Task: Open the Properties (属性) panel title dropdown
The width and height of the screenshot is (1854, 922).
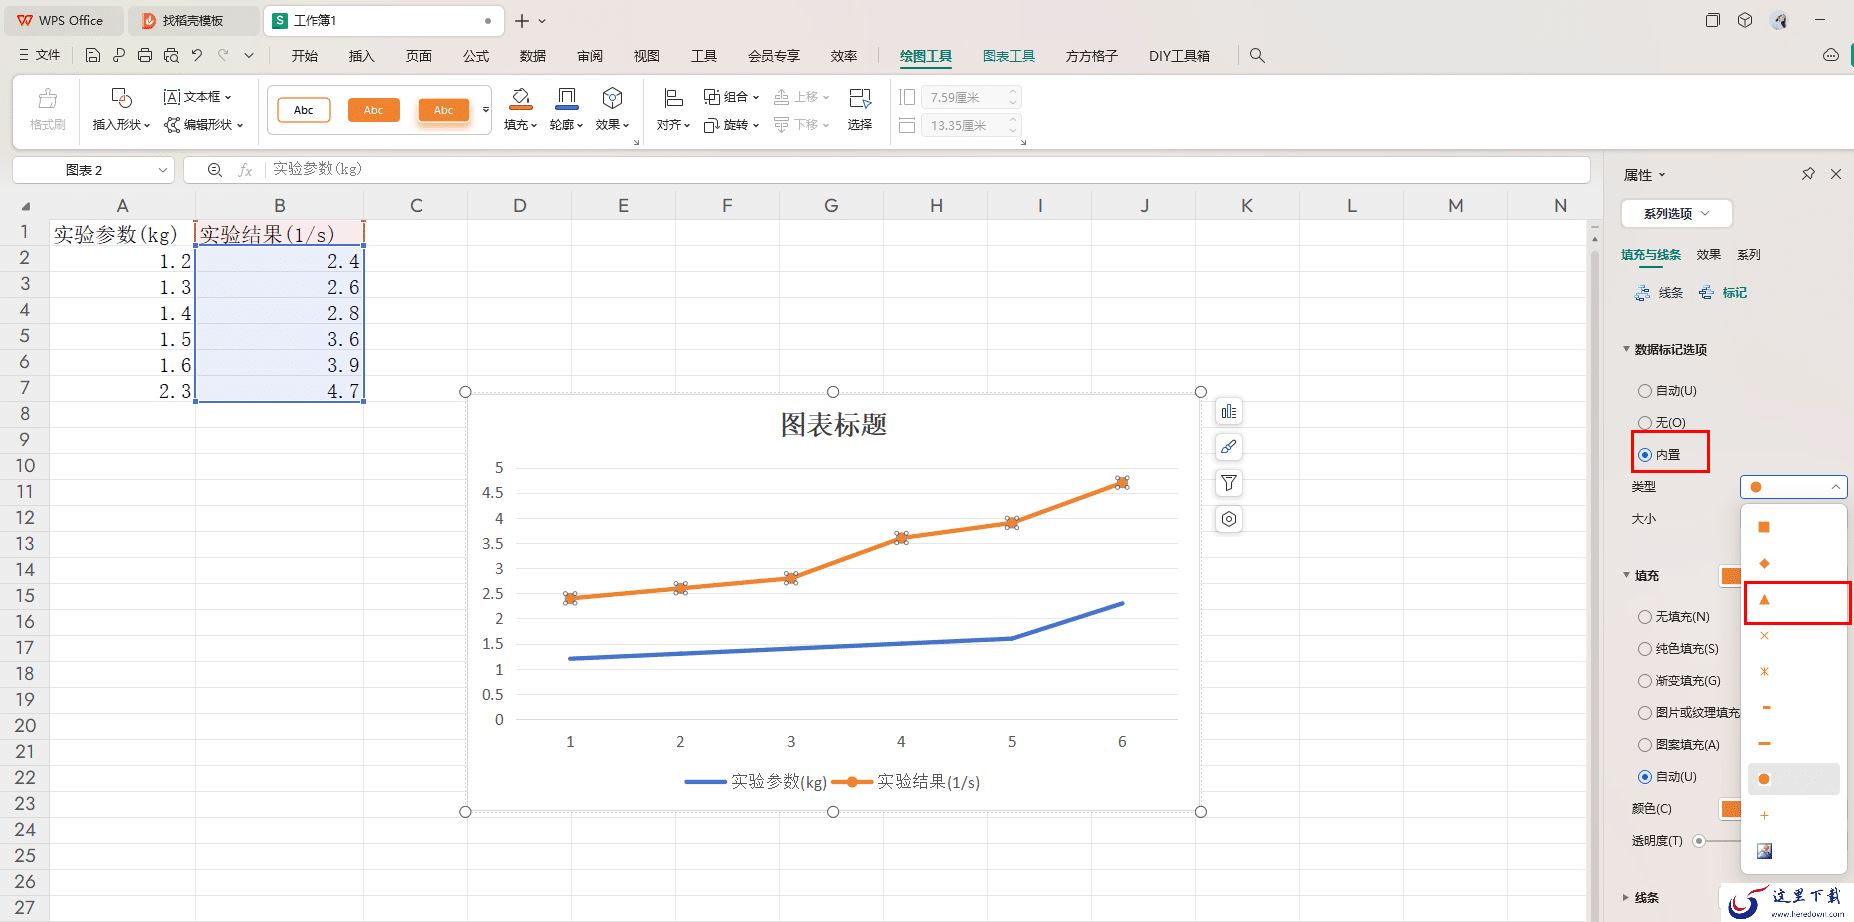Action: click(1645, 175)
